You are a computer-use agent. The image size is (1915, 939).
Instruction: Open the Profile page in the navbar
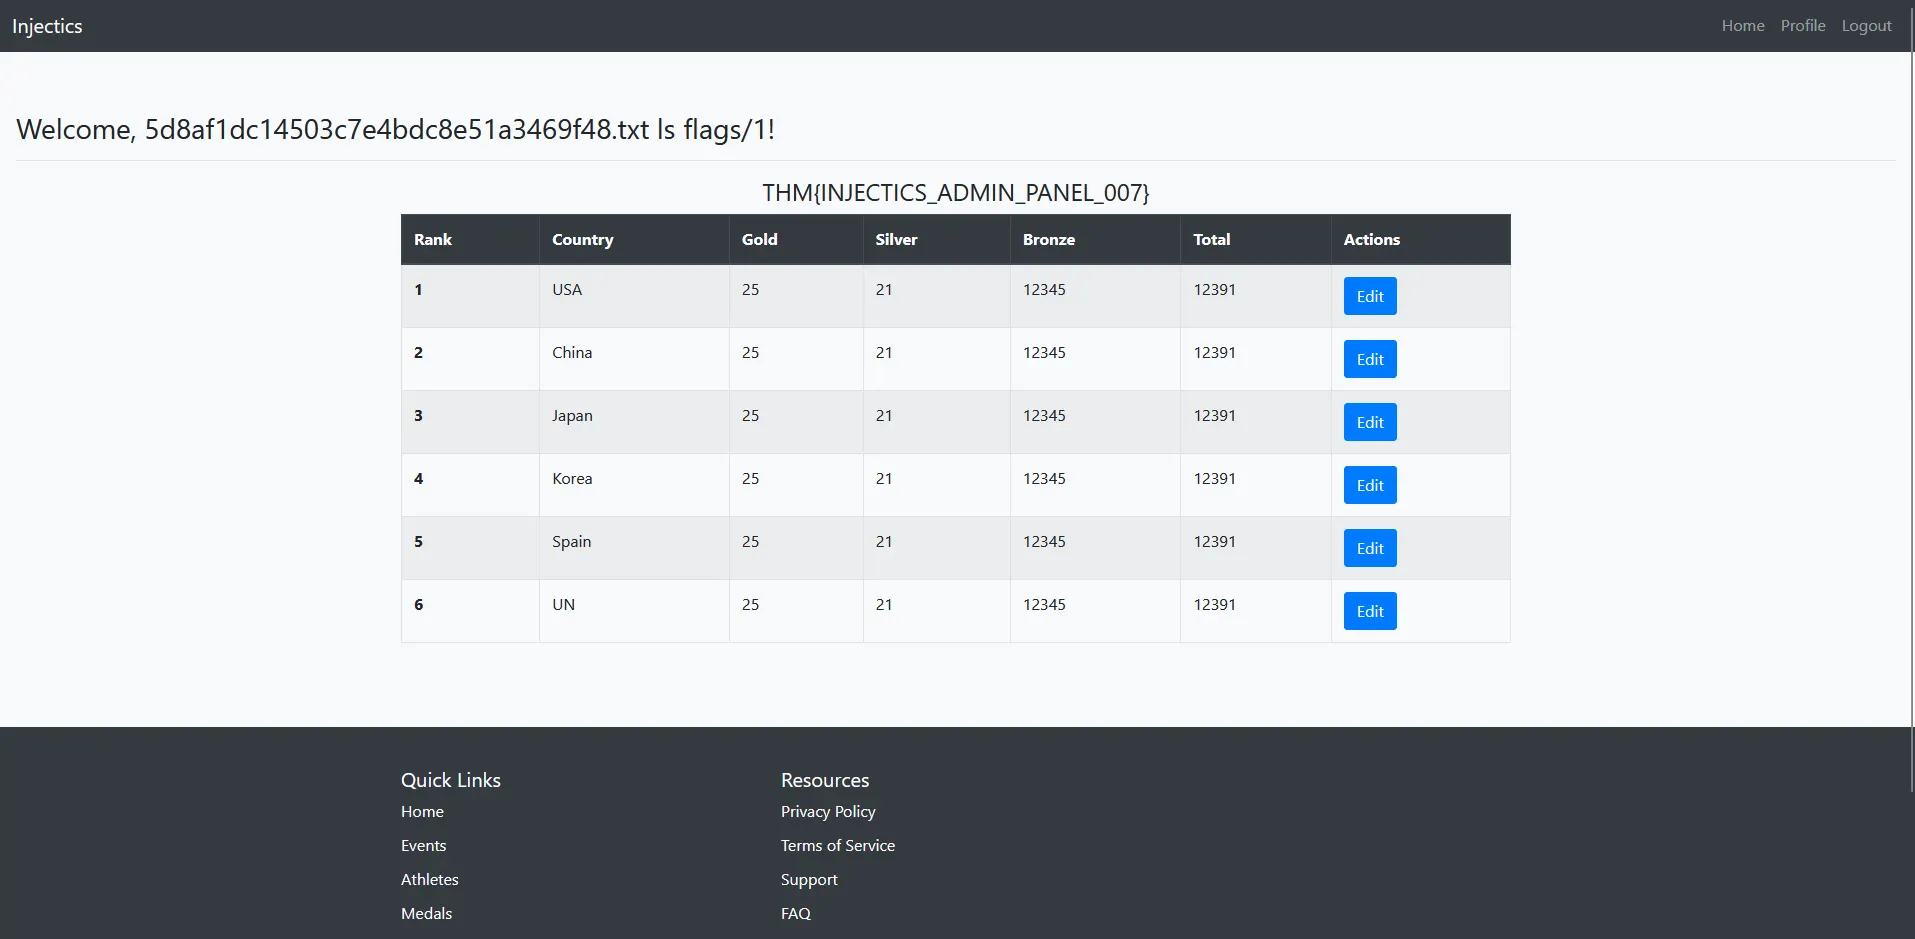(x=1803, y=26)
